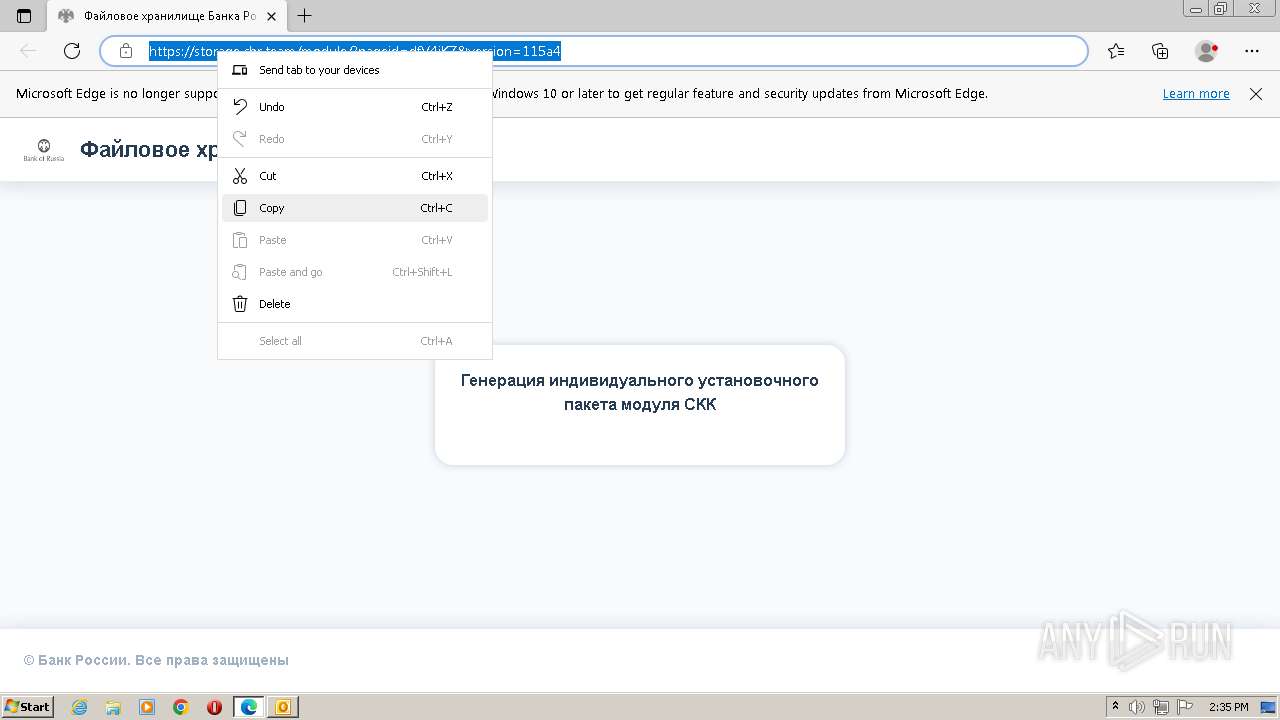Launch Google Chrome from taskbar

181,707
